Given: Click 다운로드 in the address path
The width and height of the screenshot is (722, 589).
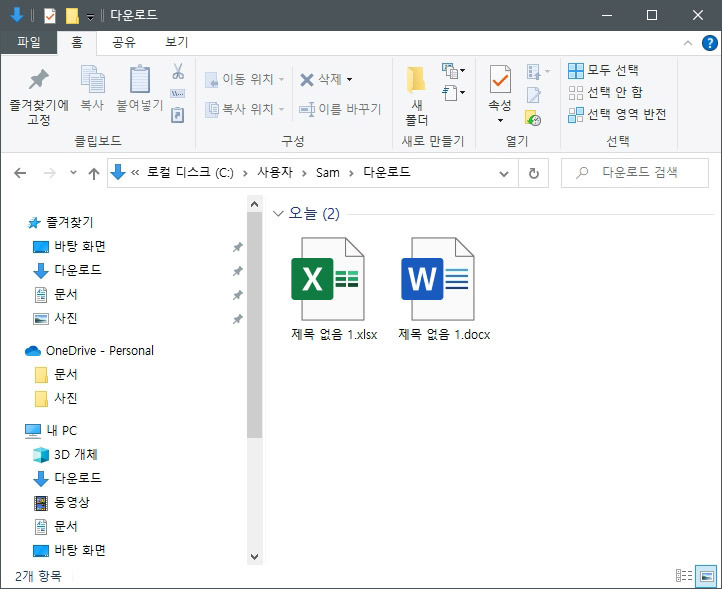Looking at the screenshot, I should click(x=387, y=173).
